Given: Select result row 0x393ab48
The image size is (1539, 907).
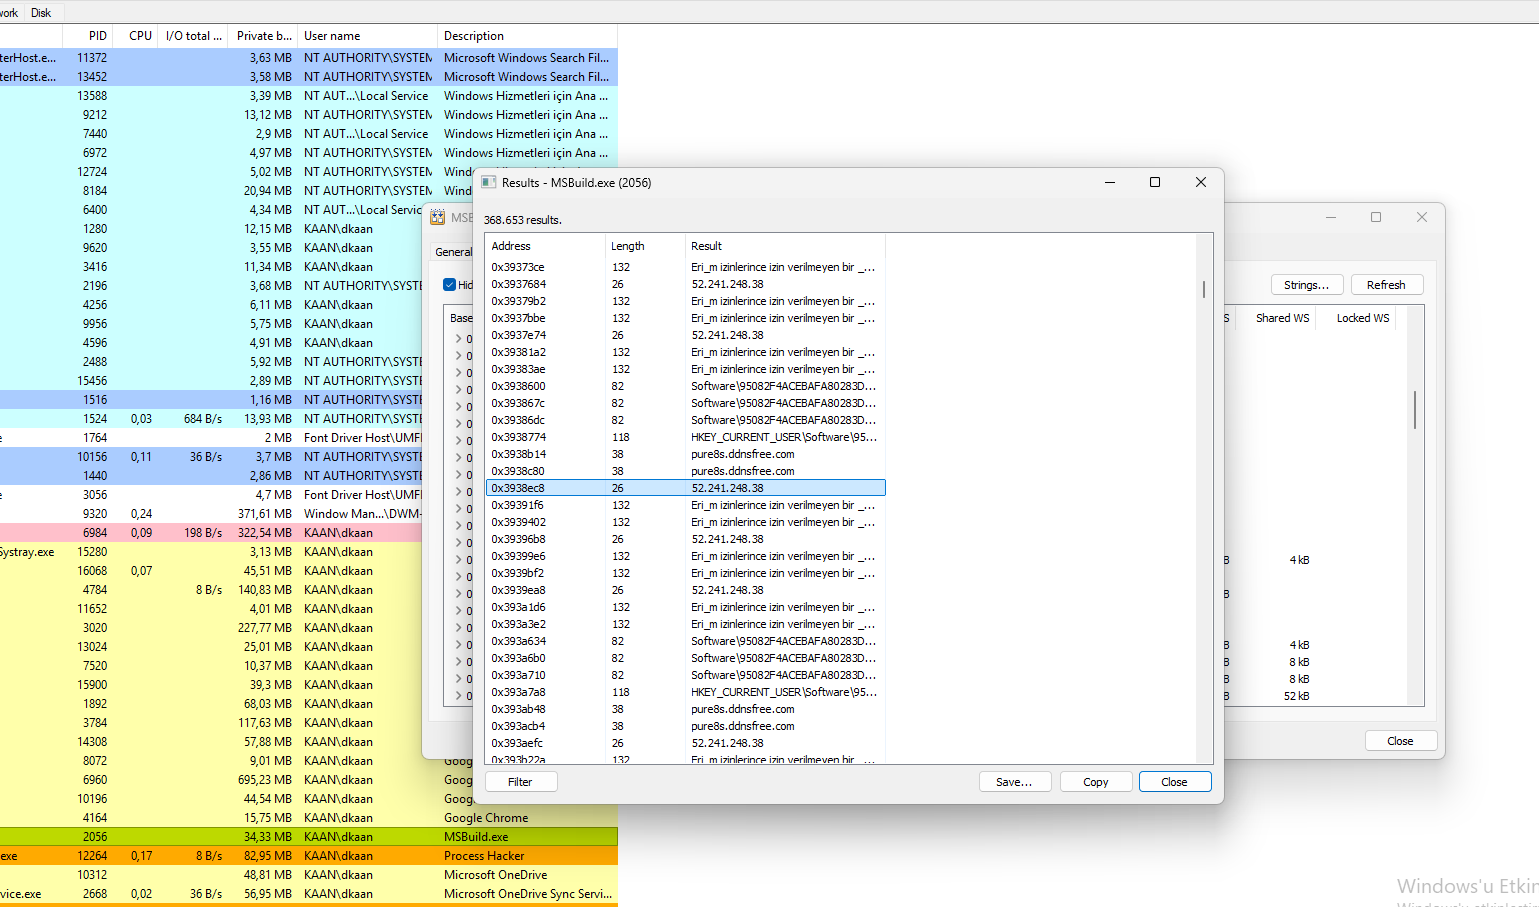Looking at the screenshot, I should tap(685, 709).
